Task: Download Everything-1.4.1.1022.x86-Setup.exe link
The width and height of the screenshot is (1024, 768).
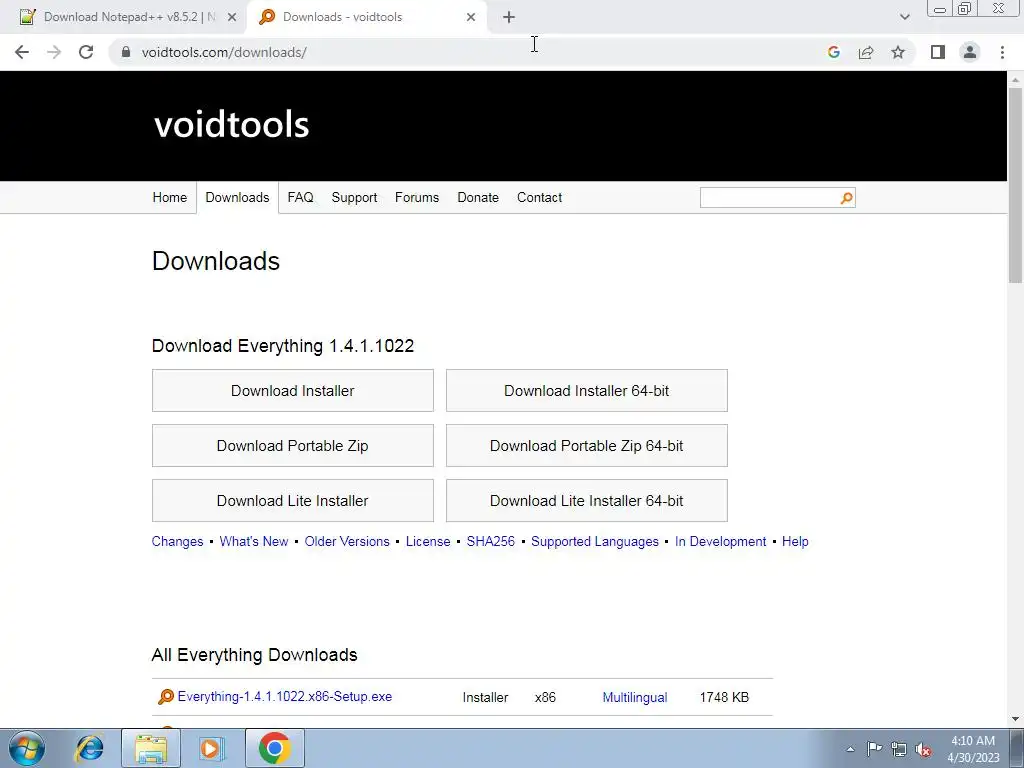Action: [x=285, y=697]
